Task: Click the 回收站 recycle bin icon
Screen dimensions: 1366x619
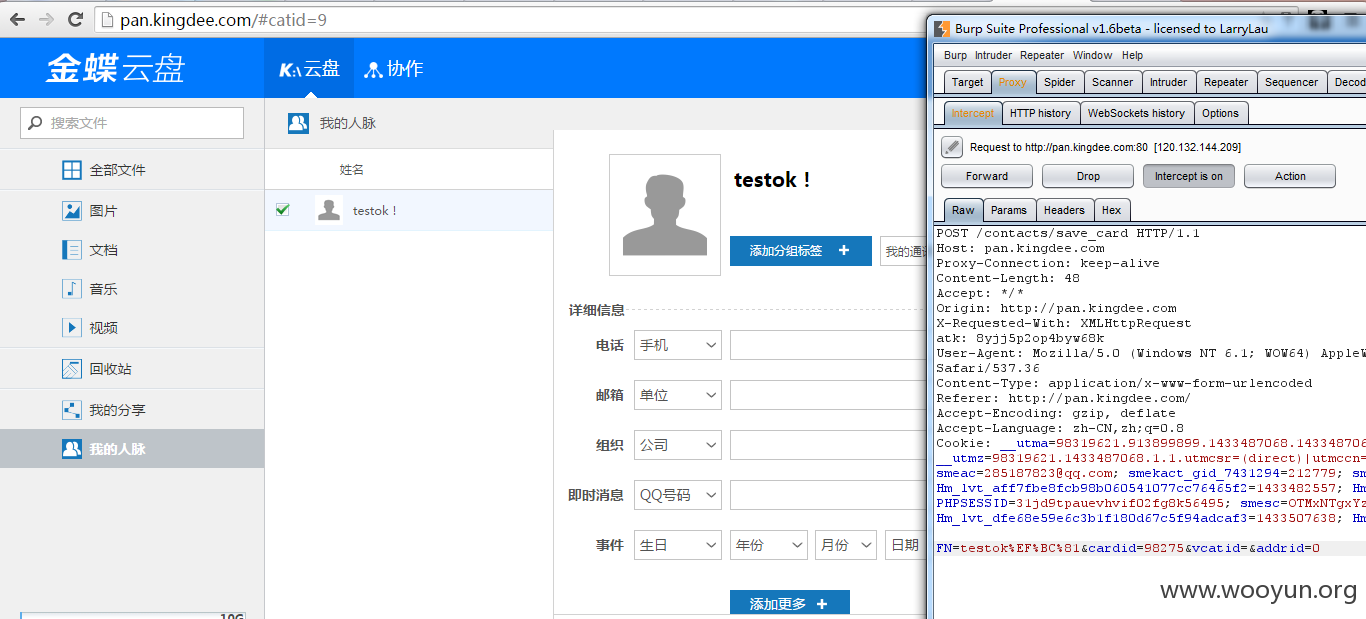Action: coord(72,369)
